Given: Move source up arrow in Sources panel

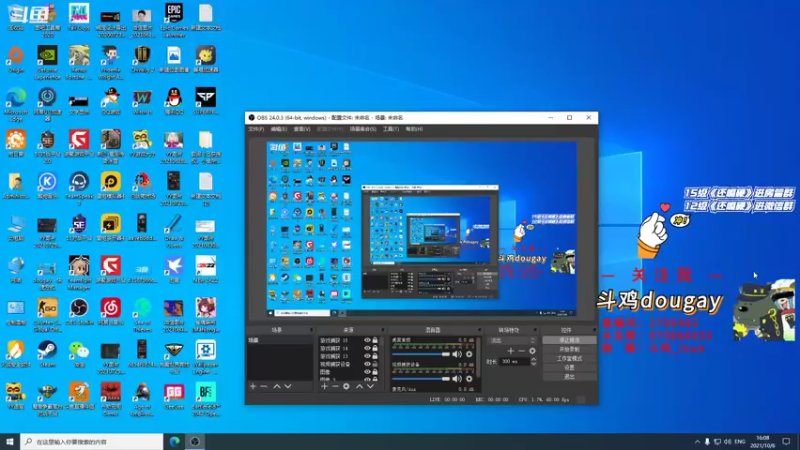Looking at the screenshot, I should click(x=359, y=387).
